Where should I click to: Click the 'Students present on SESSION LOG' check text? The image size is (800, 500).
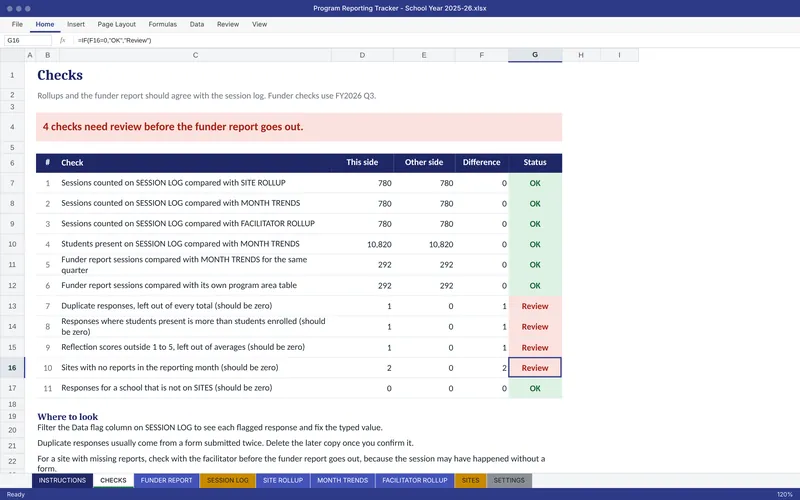click(180, 244)
